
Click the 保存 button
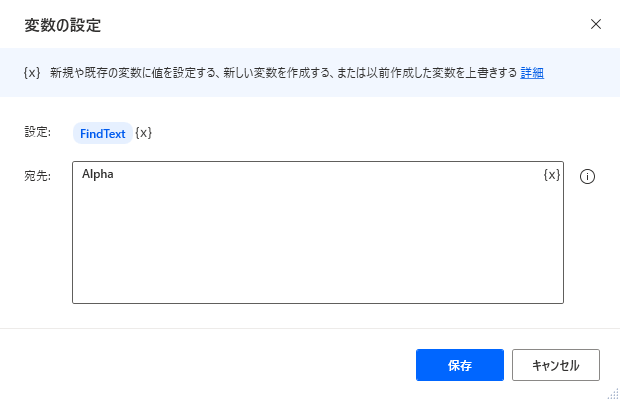click(460, 365)
